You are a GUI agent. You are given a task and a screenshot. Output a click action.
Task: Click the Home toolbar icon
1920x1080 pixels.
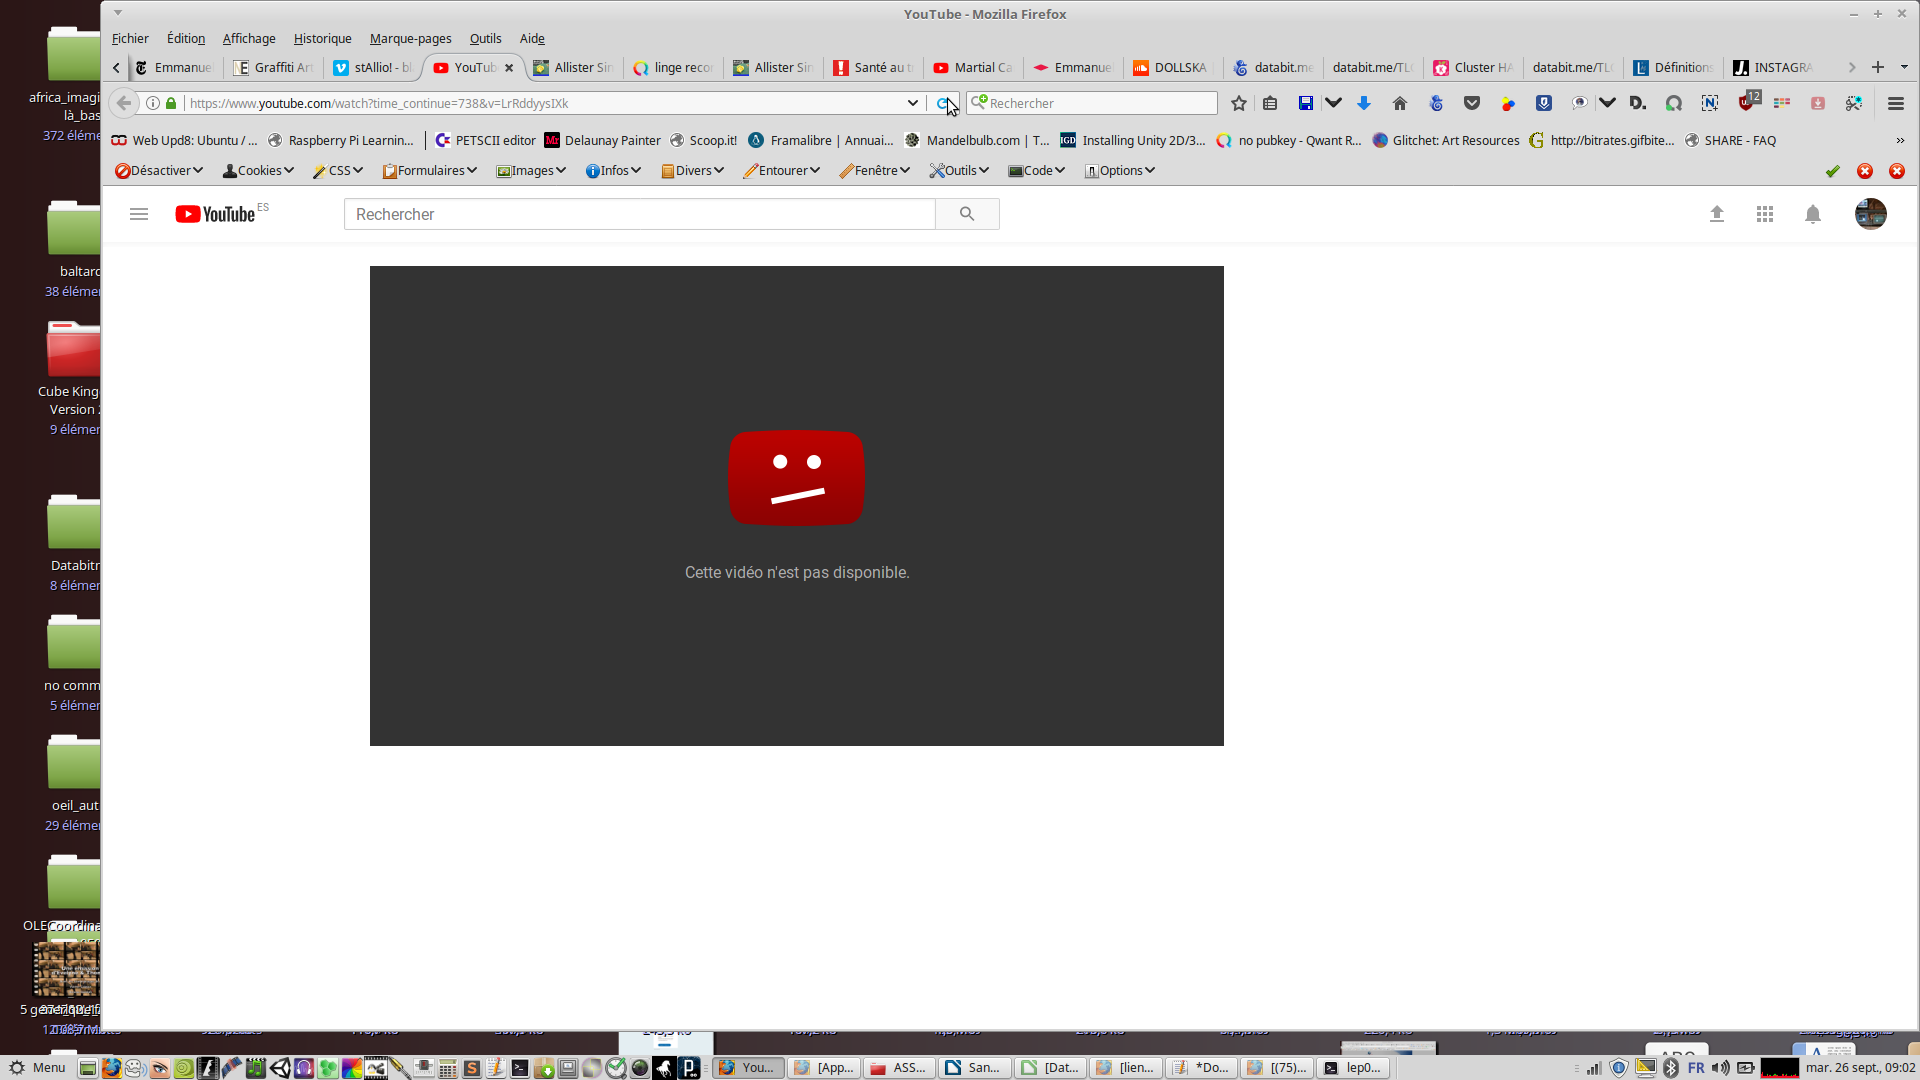pos(1400,103)
